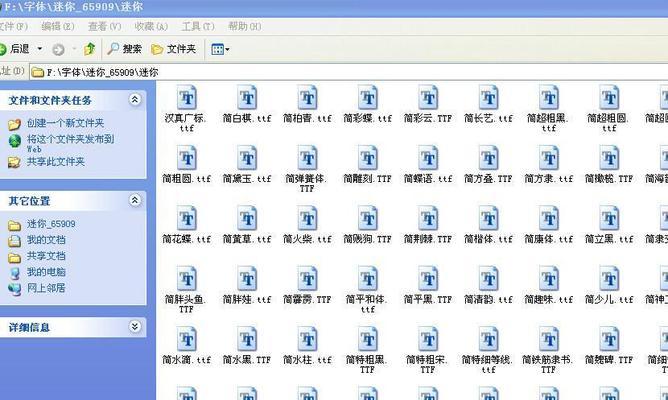Select the 简立黑.ttf font file icon
Viewport: 668px width, 400px height.
tap(609, 219)
